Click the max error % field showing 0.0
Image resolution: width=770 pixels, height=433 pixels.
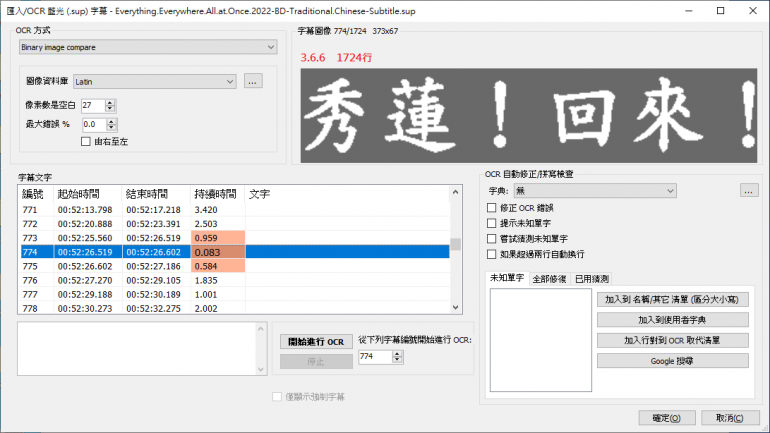pos(94,125)
